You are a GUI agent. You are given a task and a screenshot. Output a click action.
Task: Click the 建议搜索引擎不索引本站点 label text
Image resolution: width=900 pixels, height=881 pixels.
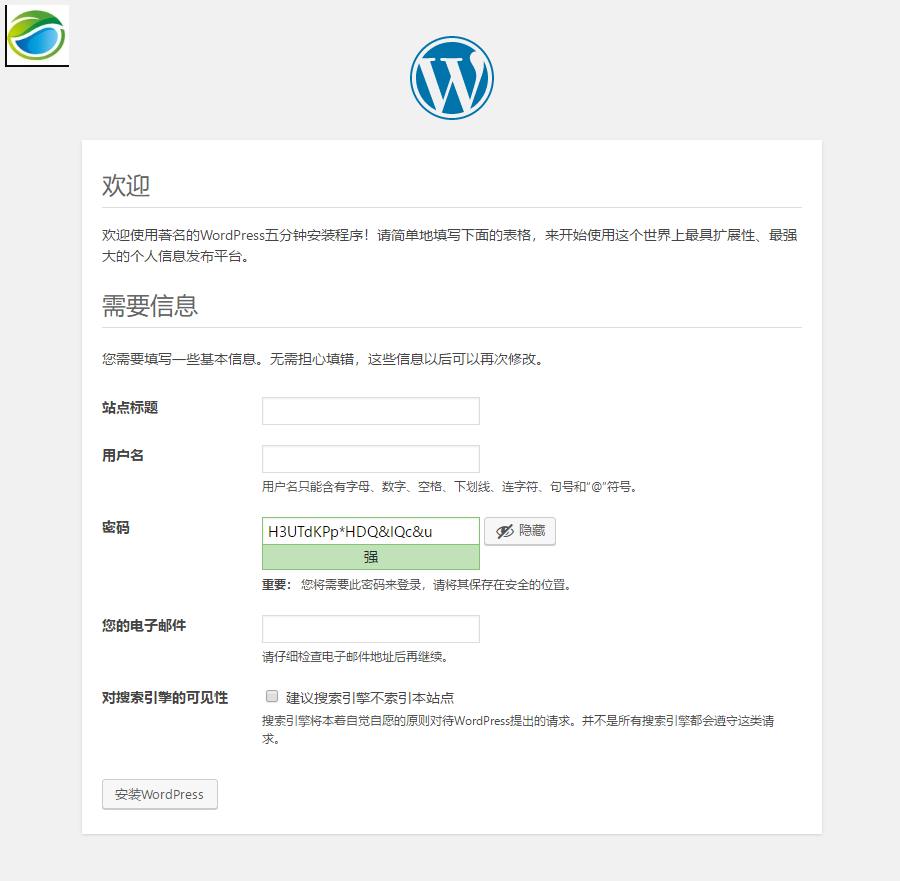(x=370, y=698)
